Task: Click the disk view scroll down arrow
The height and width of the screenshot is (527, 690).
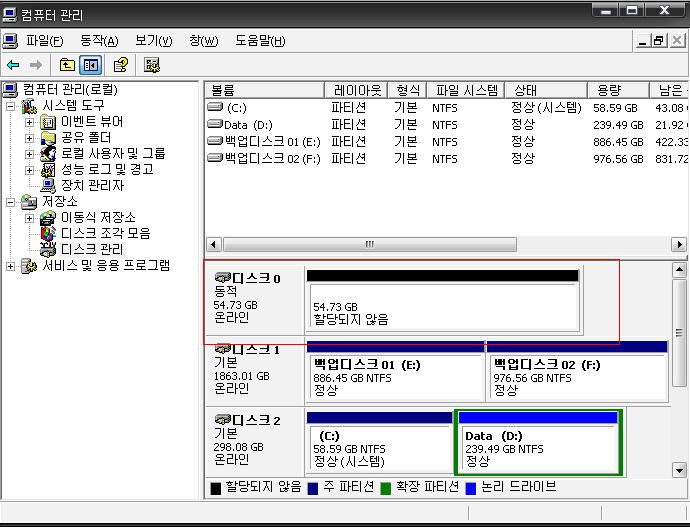Action: (x=679, y=470)
